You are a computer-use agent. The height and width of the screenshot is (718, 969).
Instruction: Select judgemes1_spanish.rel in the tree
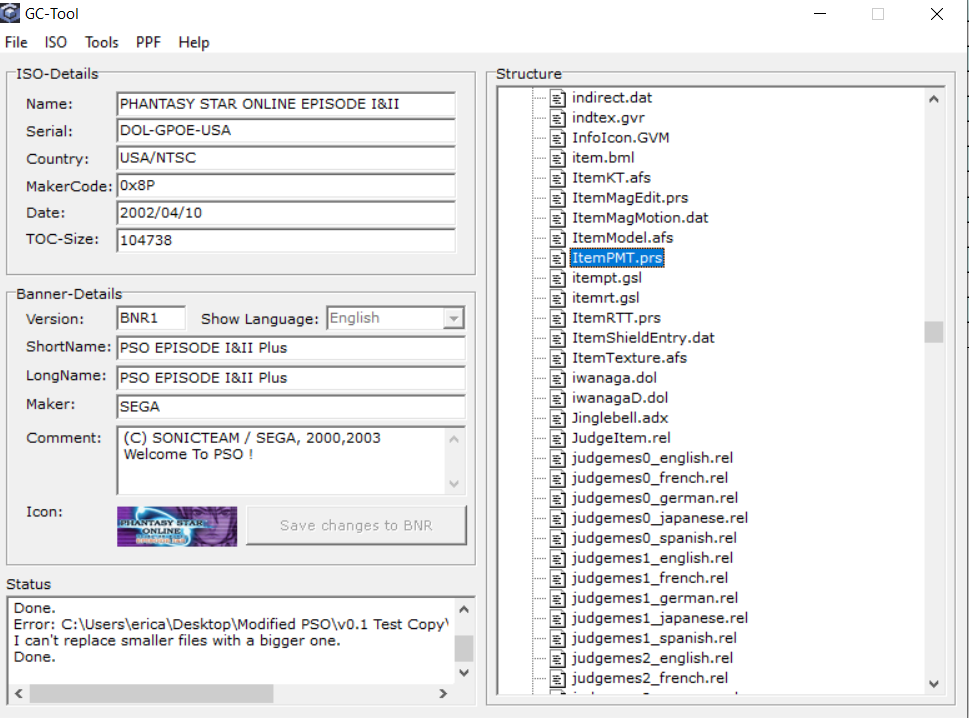654,638
